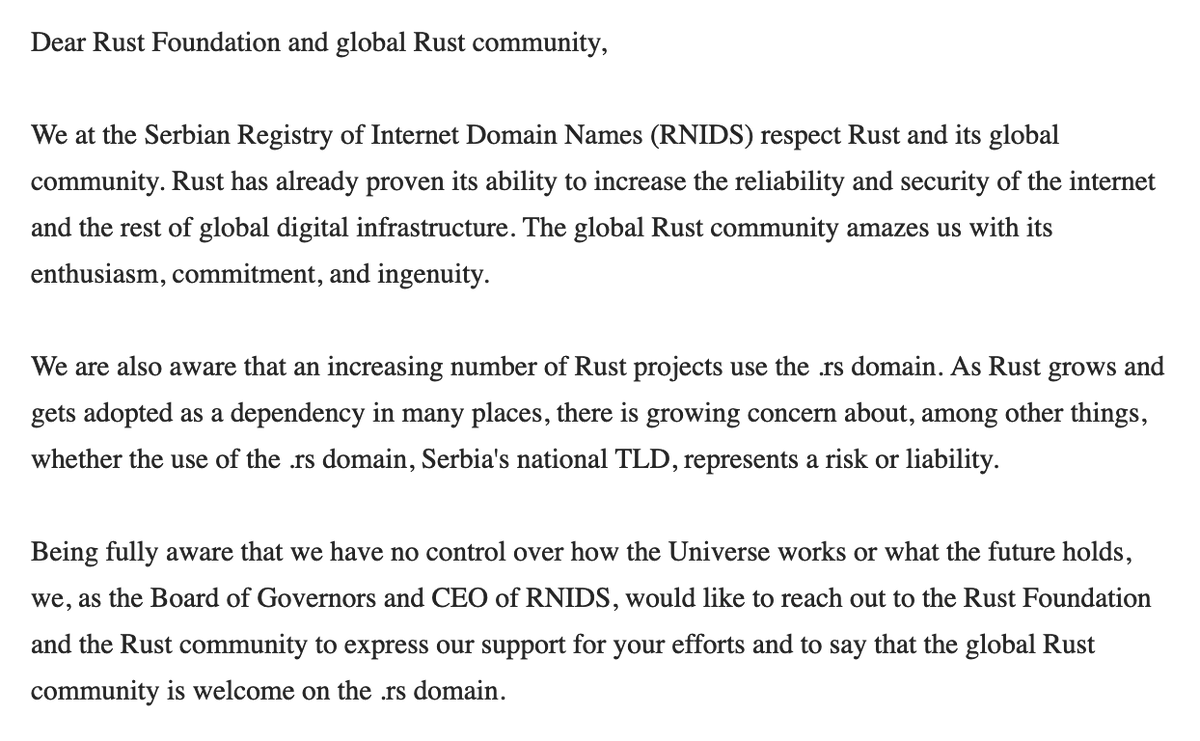The width and height of the screenshot is (1200, 741).
Task: Click the line beginning "We at the Serbian Registry"
Action: pyautogui.click(x=545, y=136)
